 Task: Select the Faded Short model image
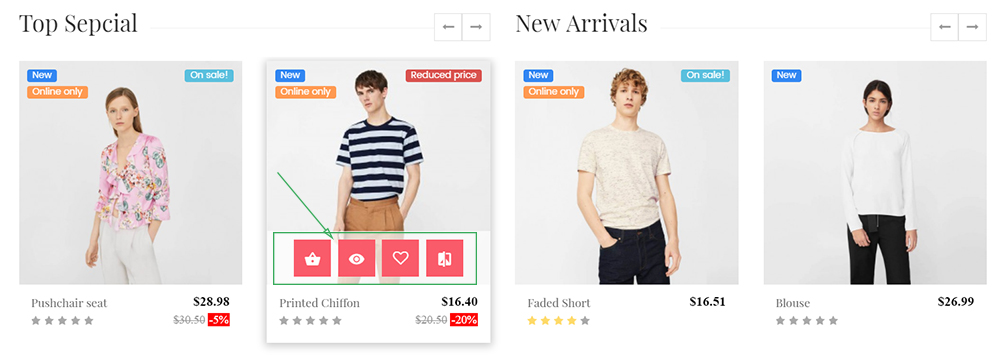627,173
